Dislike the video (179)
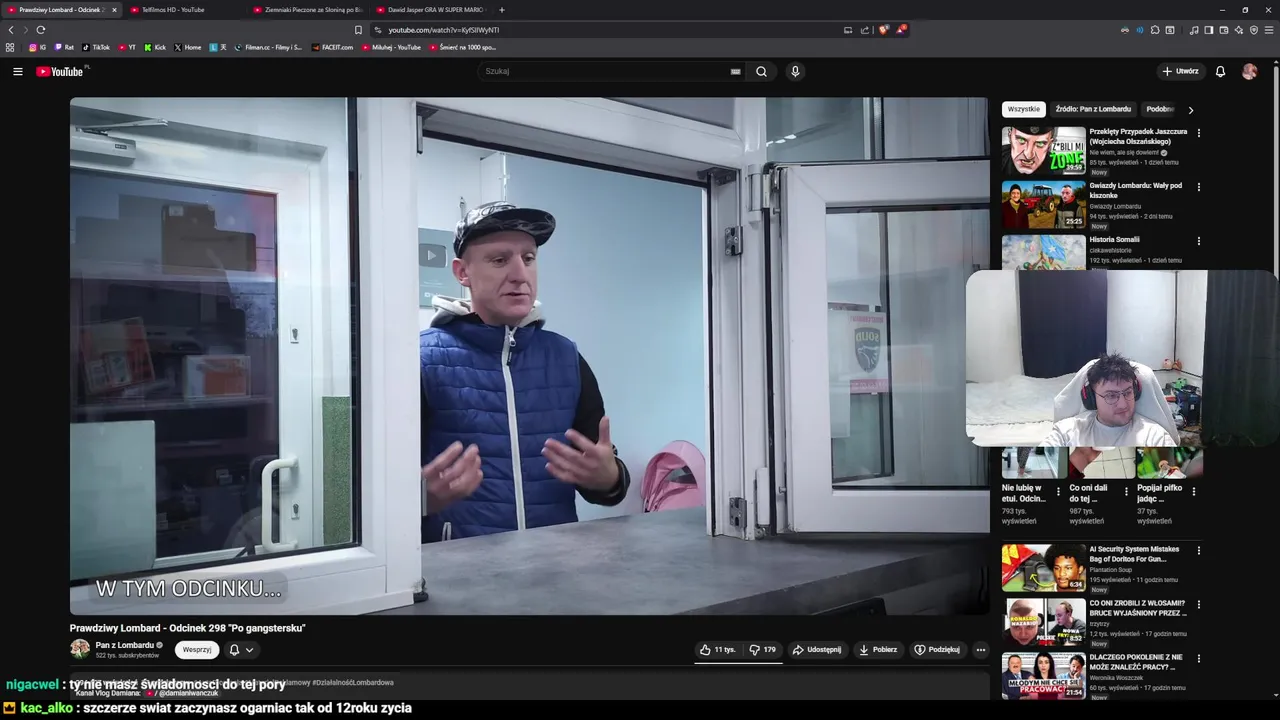The image size is (1280, 720). click(763, 650)
